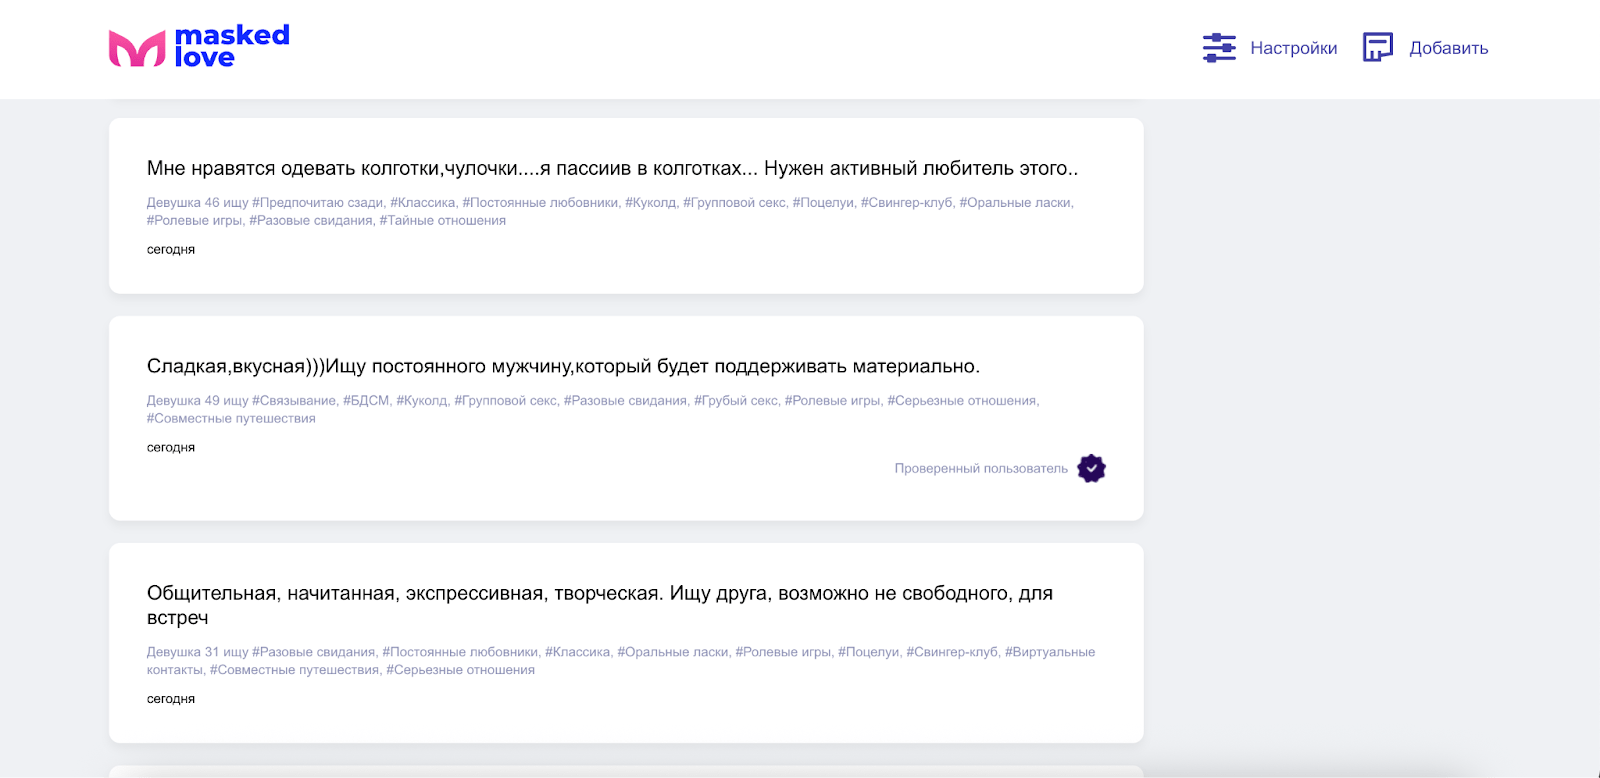Click #Тайные отношения tag in first post
The height and width of the screenshot is (778, 1600).
click(x=442, y=221)
